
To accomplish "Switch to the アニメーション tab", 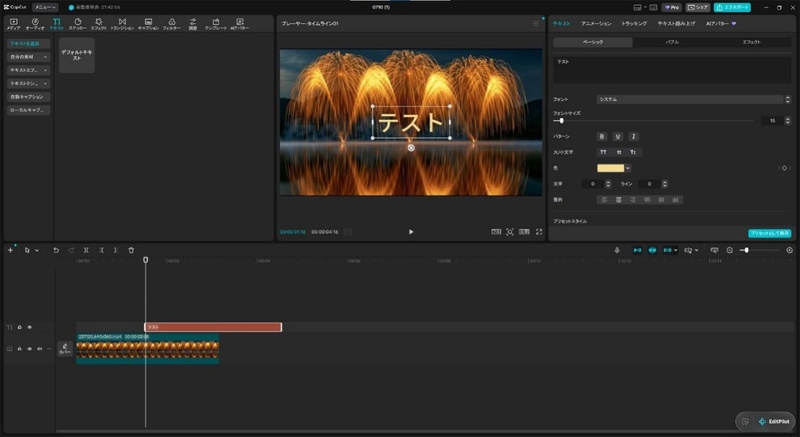I will click(596, 24).
